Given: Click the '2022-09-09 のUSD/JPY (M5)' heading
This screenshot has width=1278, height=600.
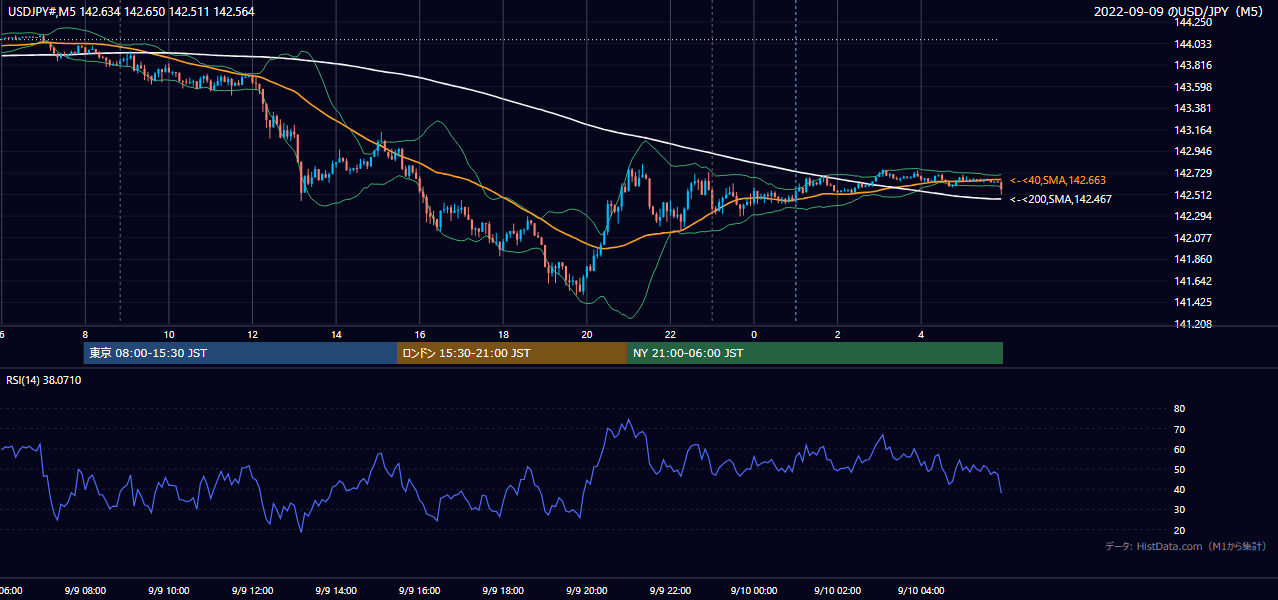Looking at the screenshot, I should coord(1180,11).
